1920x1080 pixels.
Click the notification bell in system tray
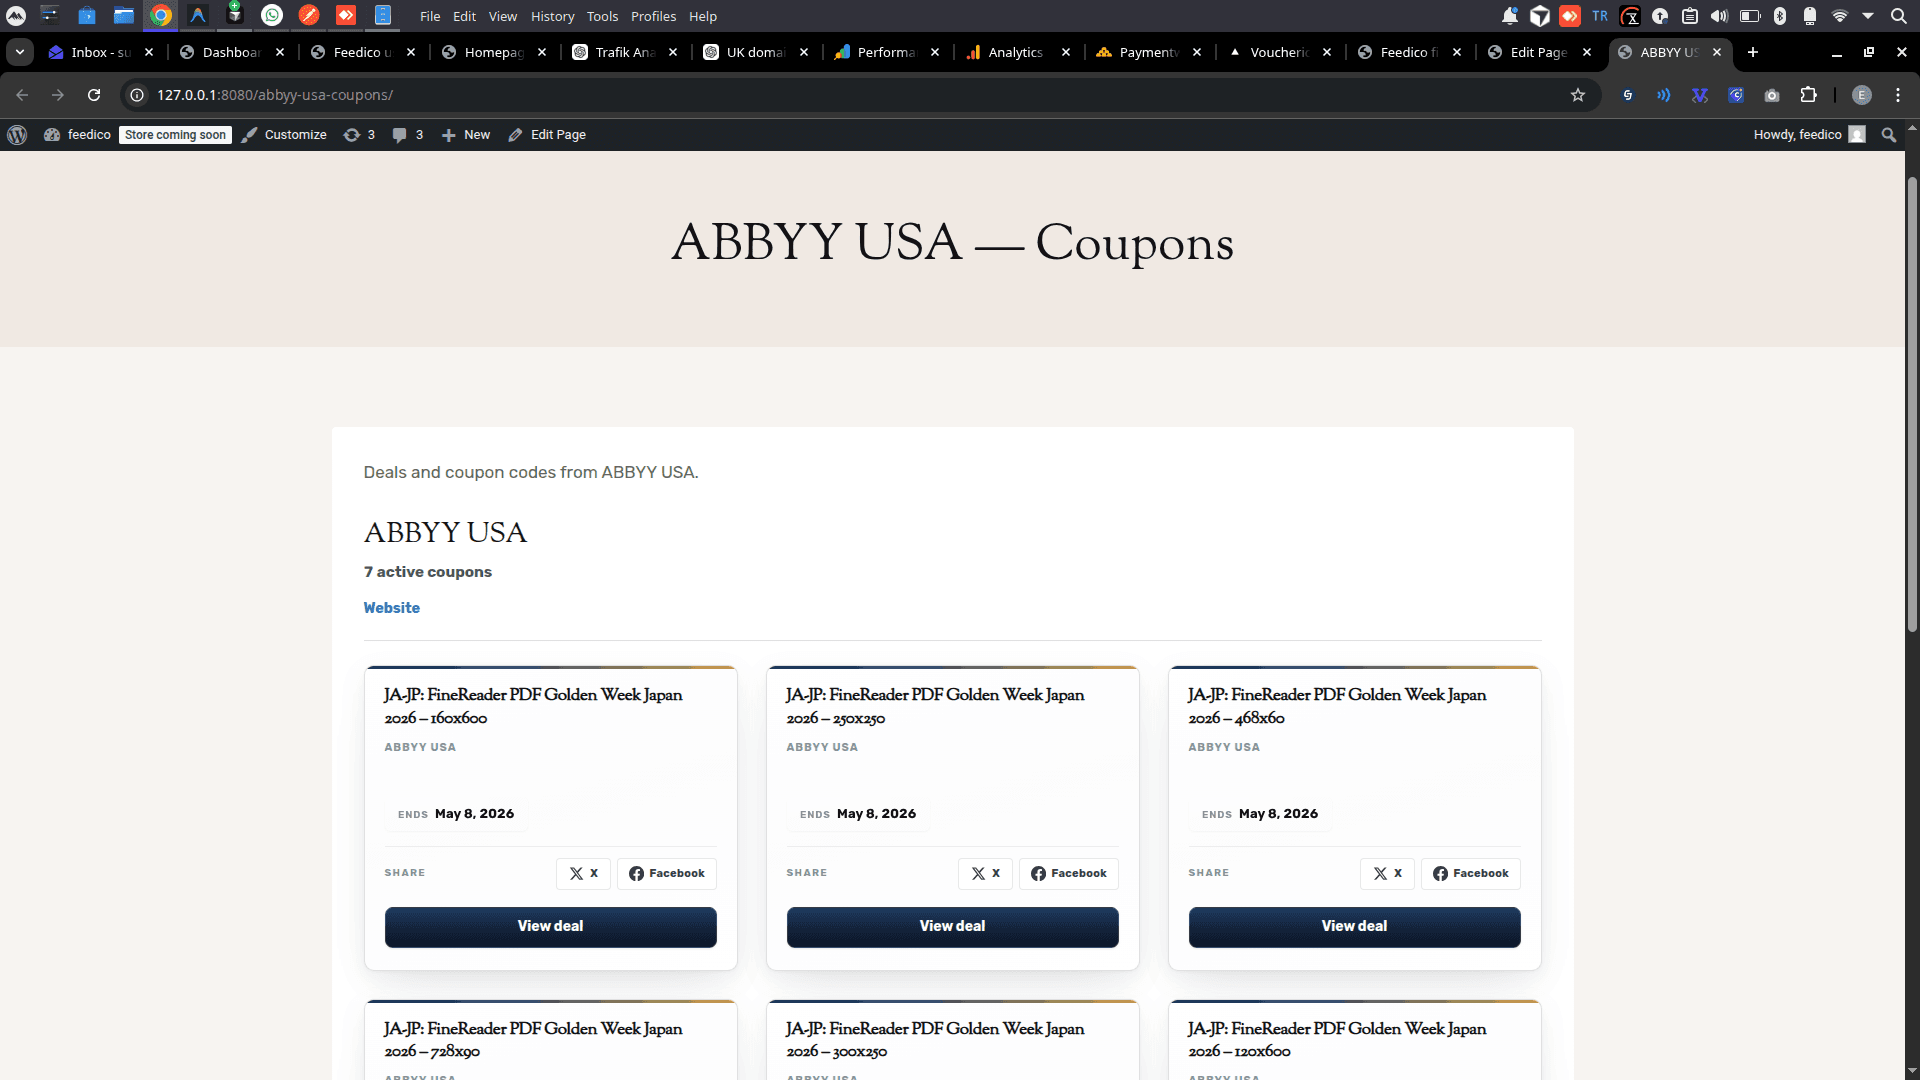(x=1510, y=16)
